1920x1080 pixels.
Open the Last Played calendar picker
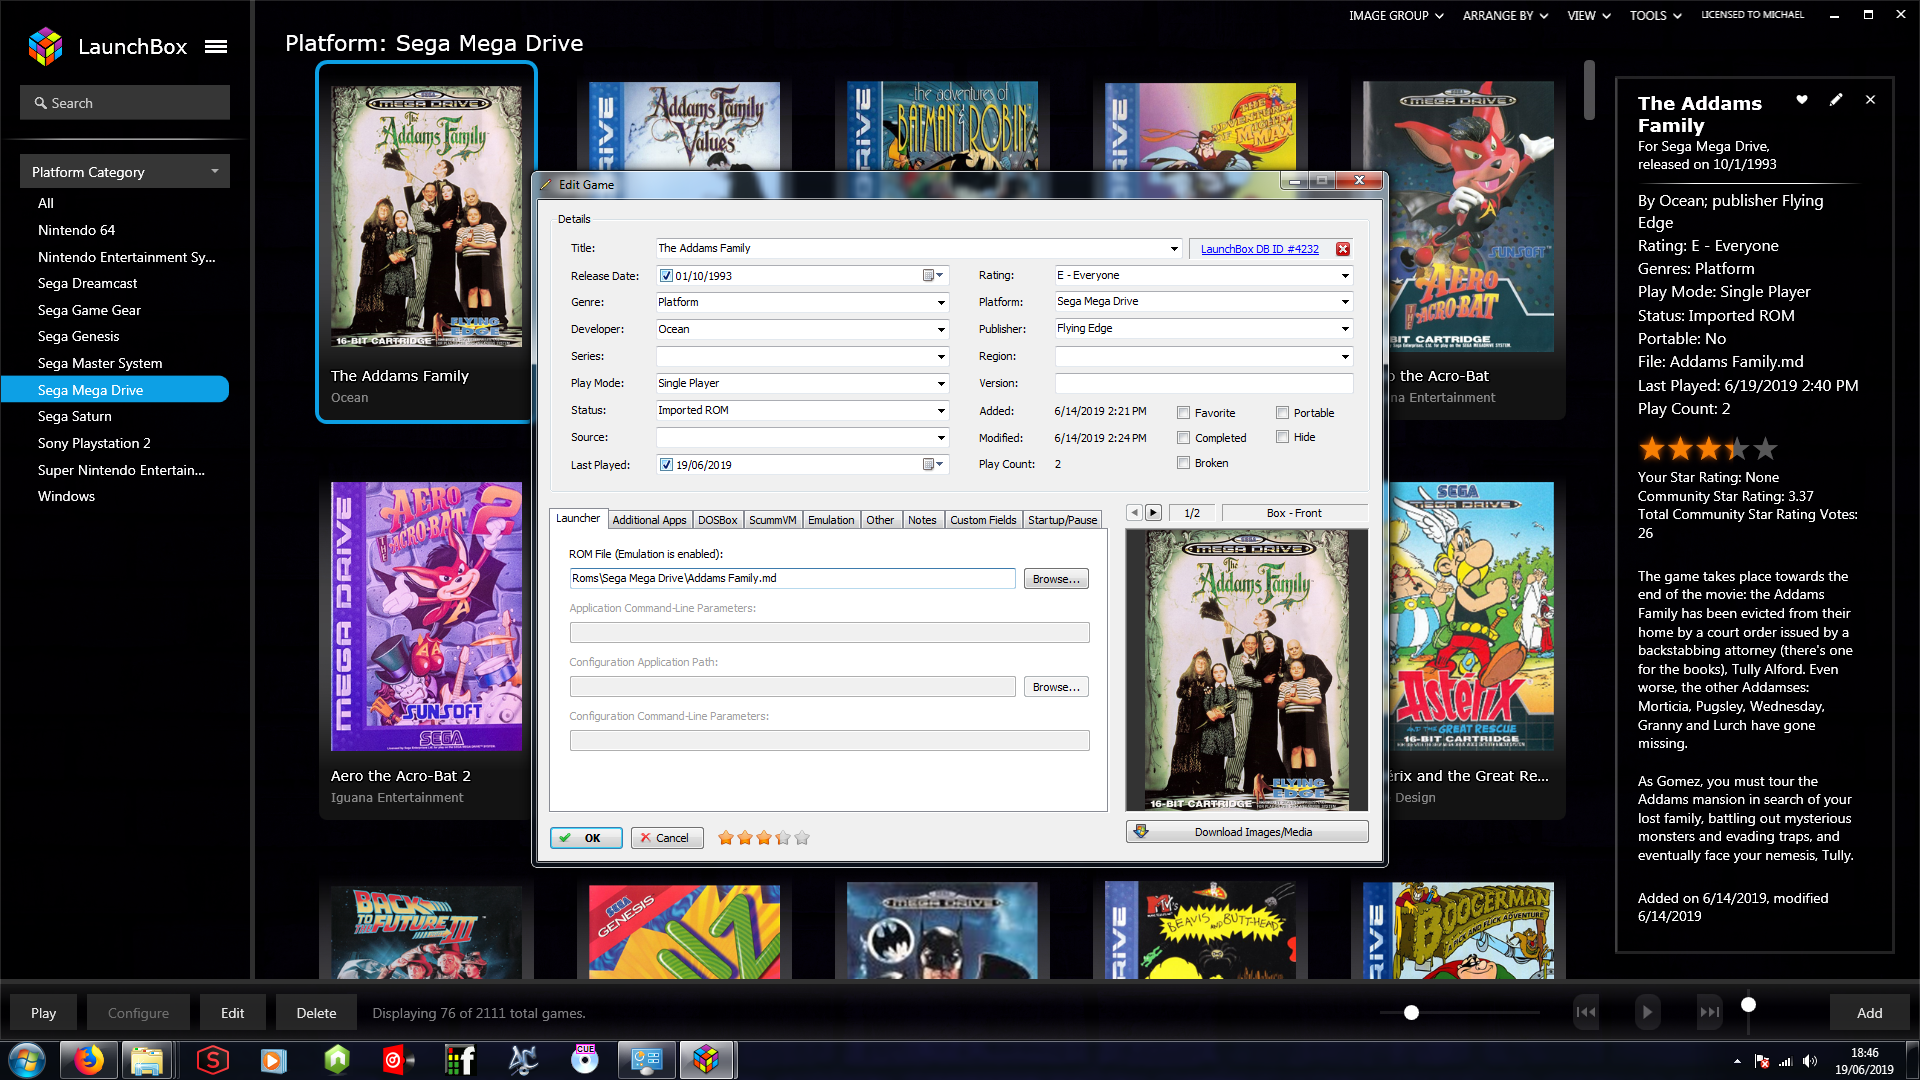(x=932, y=464)
